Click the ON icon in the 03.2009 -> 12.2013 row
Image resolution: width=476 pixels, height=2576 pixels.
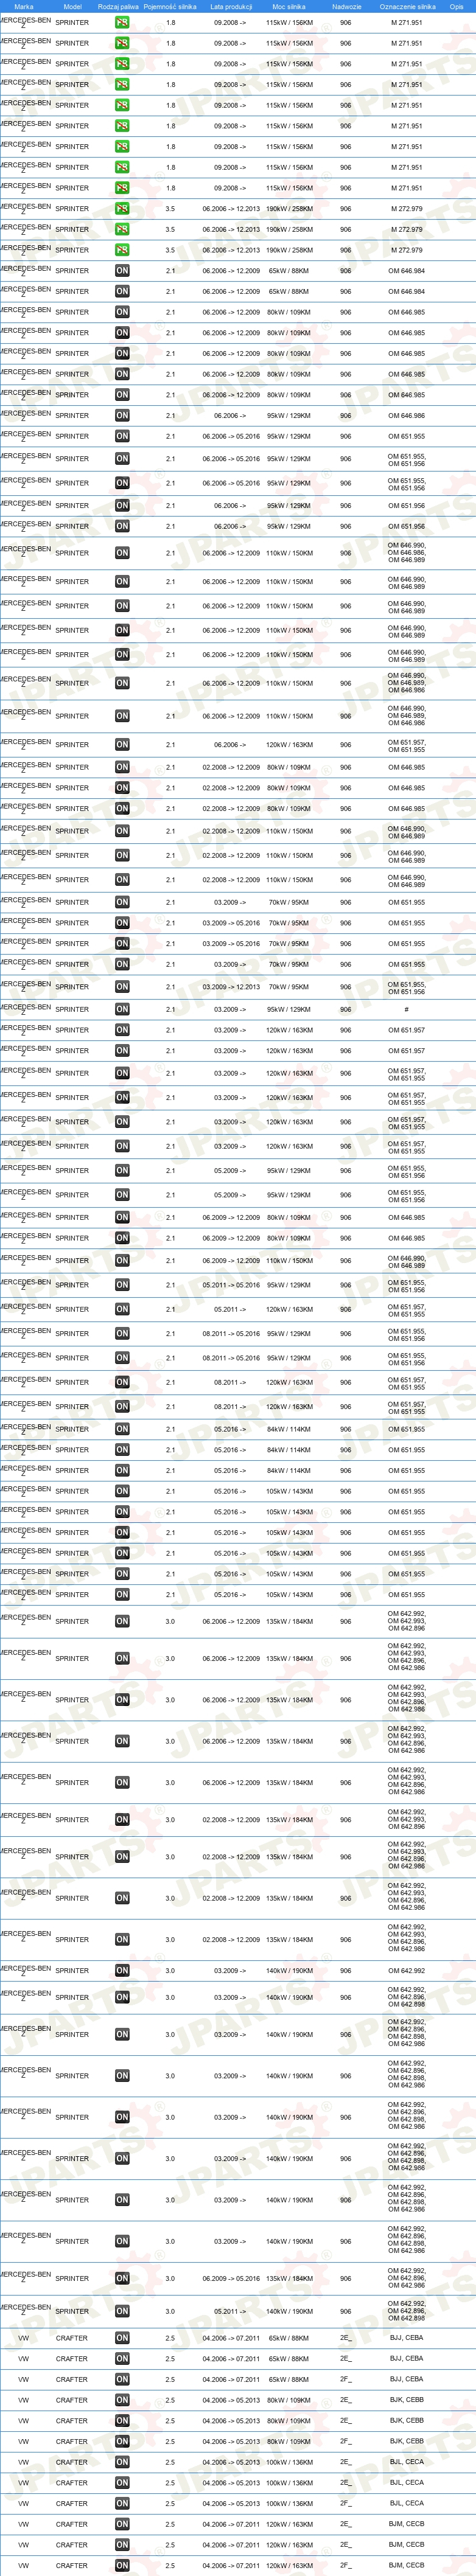tap(122, 987)
